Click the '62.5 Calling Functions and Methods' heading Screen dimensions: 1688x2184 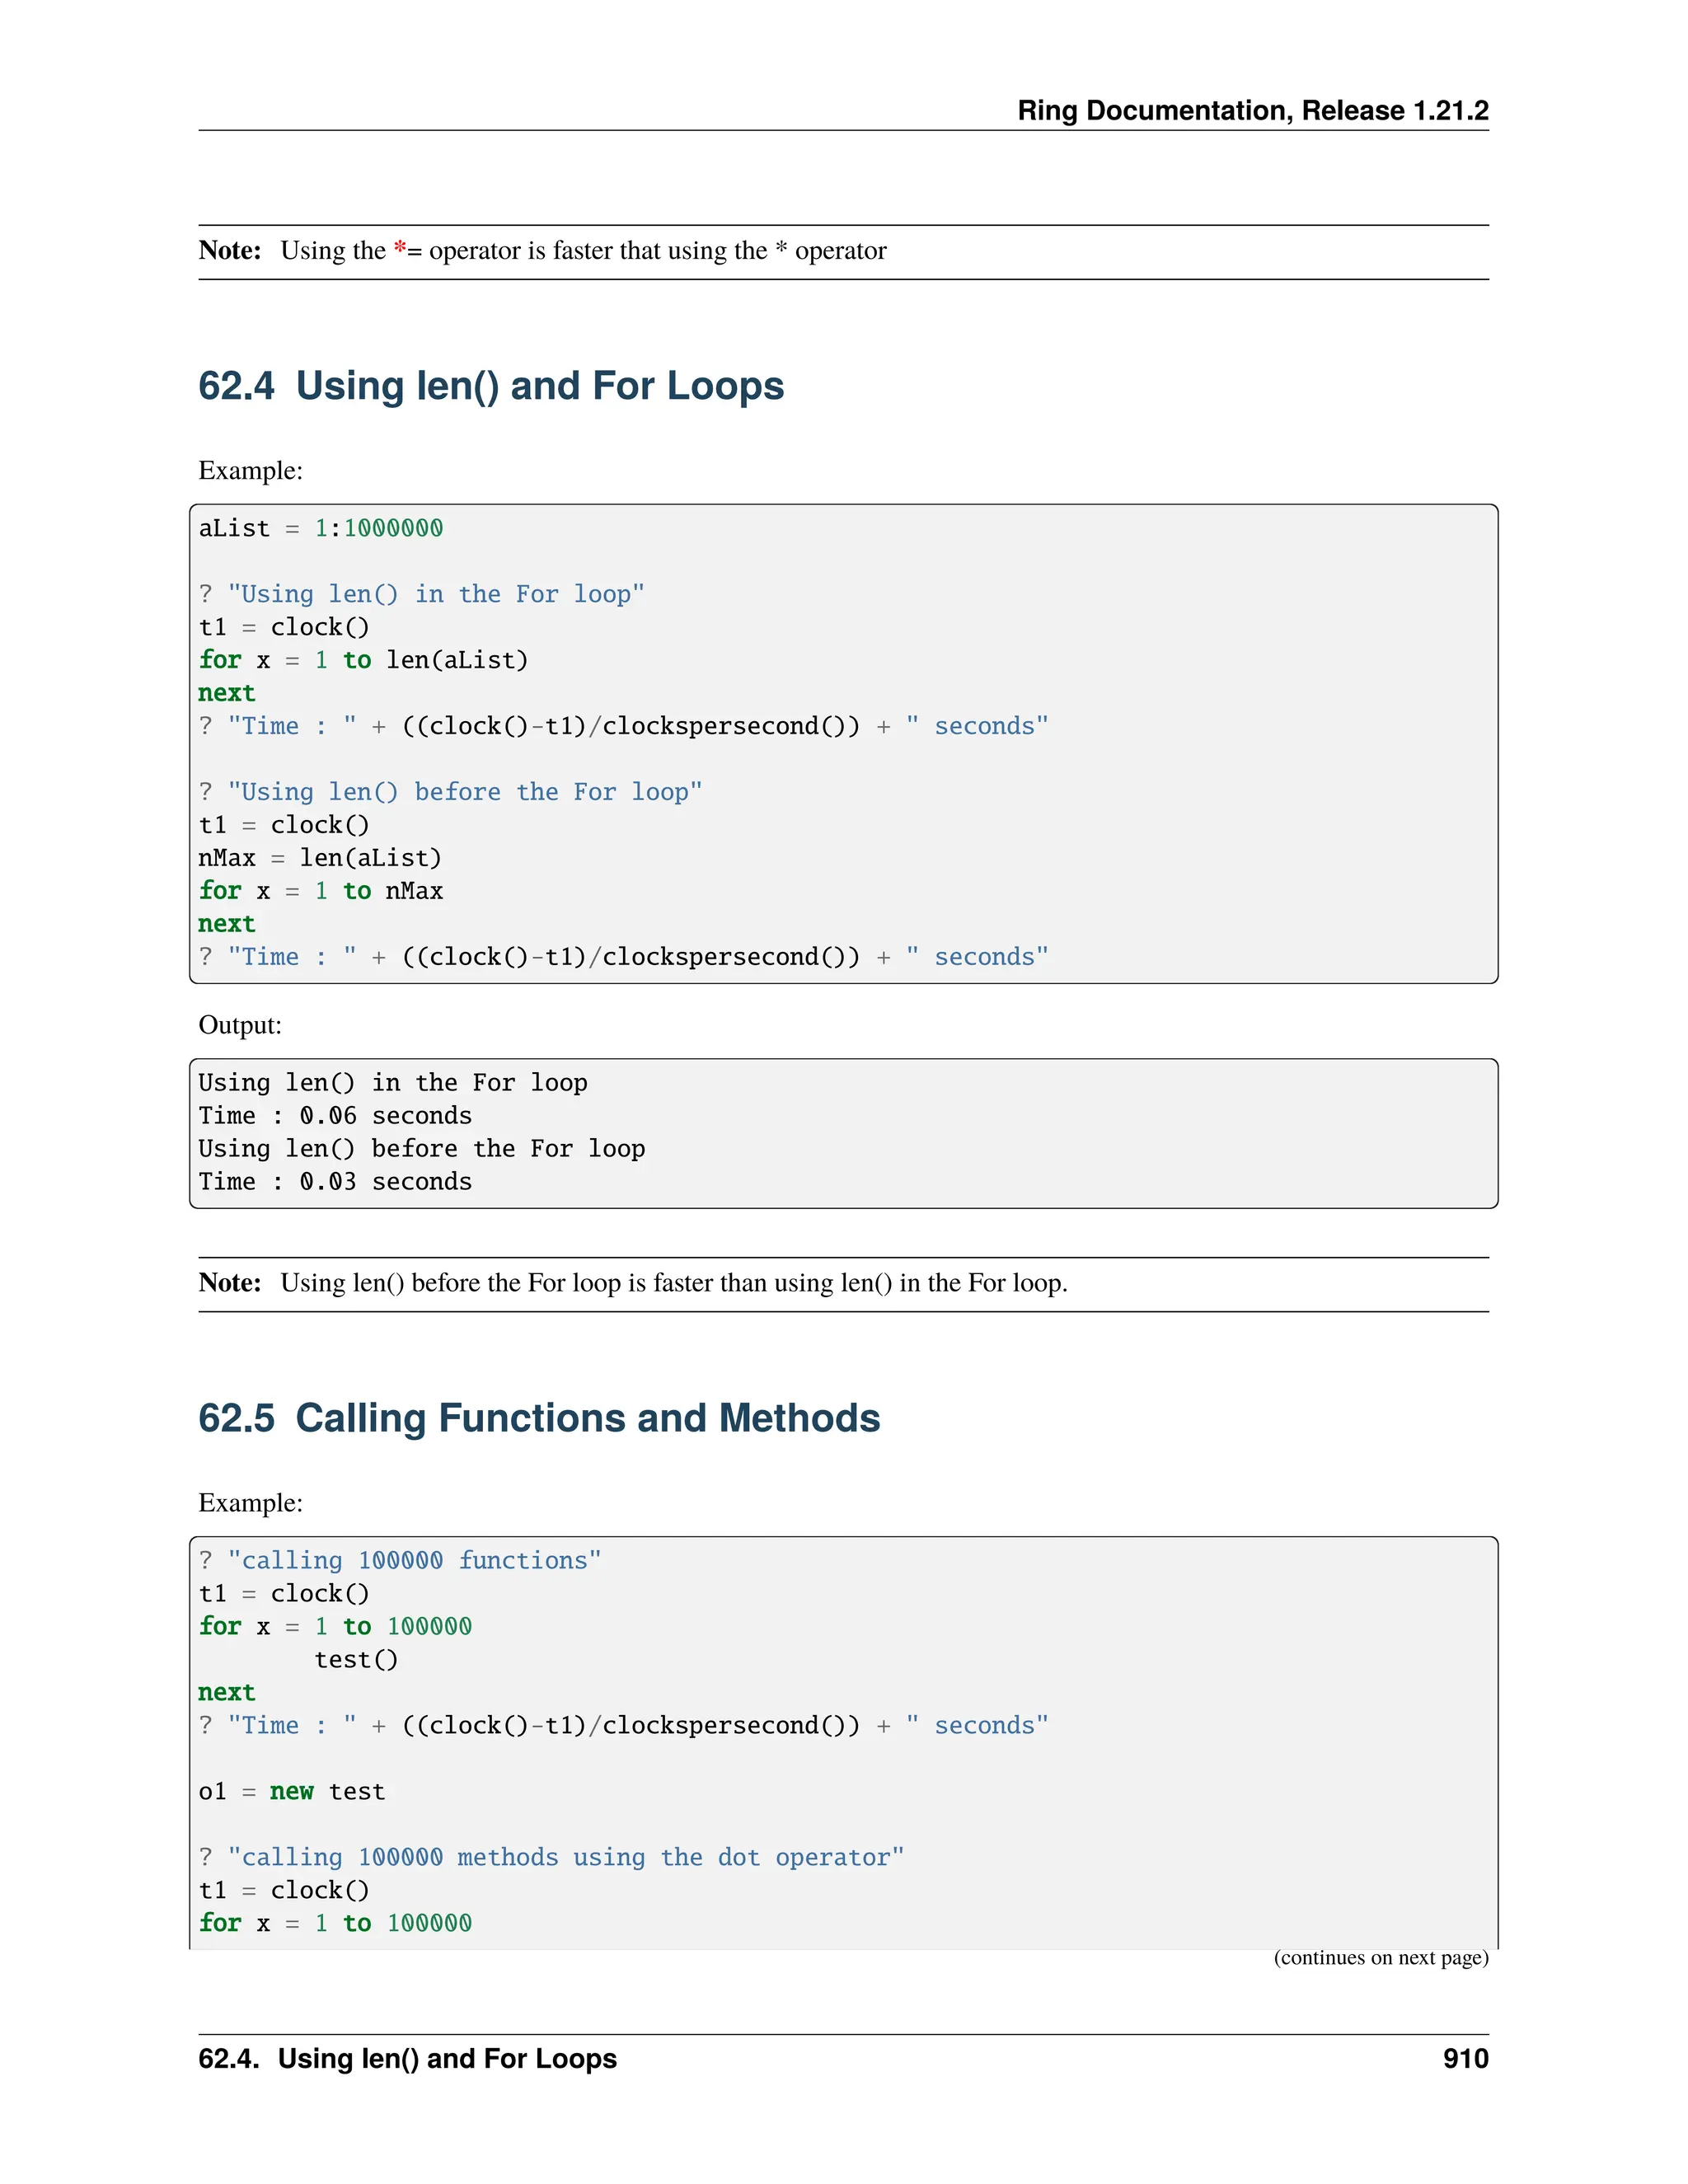(538, 1418)
